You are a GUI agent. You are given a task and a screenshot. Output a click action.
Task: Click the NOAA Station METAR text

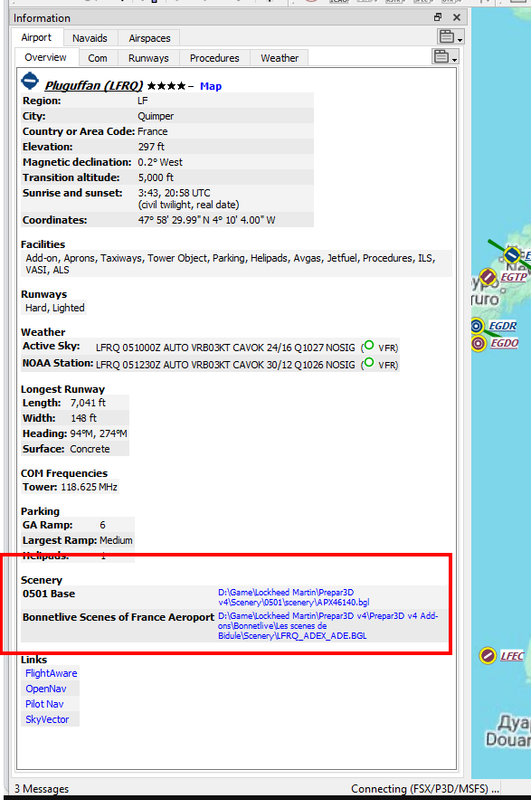point(225,365)
